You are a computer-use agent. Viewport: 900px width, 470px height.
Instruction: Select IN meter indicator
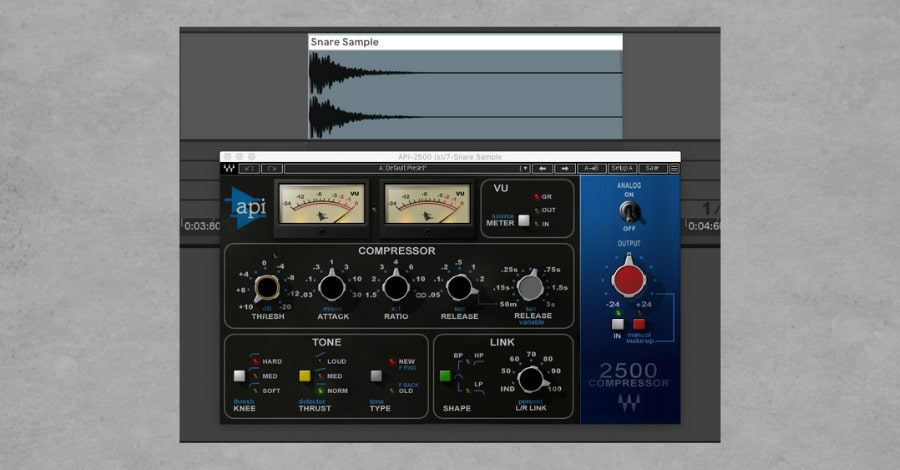pyautogui.click(x=537, y=224)
